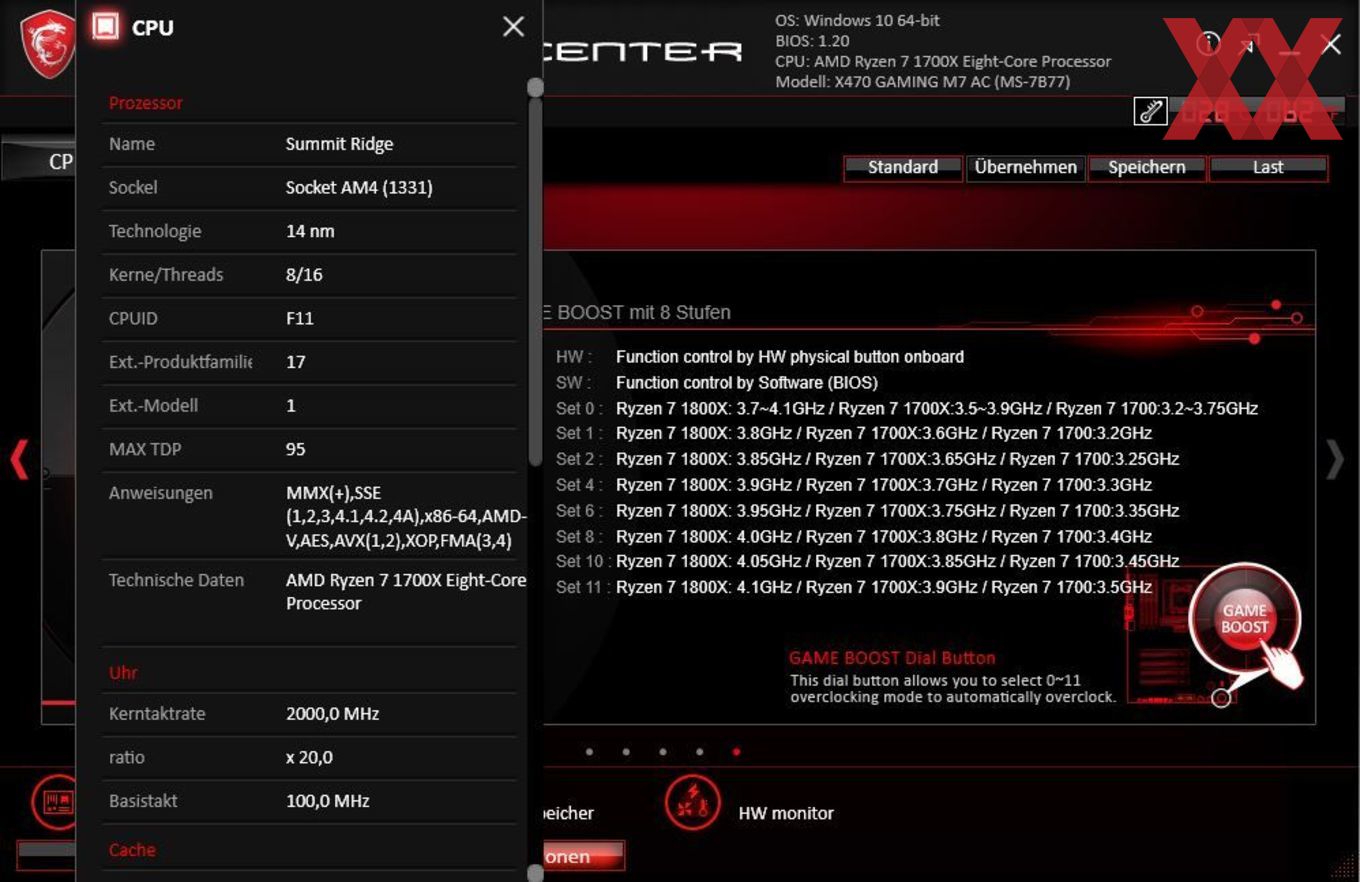Click the 2000,0 MHz Kerntaktrate value
This screenshot has width=1360, height=882.
[x=332, y=714]
